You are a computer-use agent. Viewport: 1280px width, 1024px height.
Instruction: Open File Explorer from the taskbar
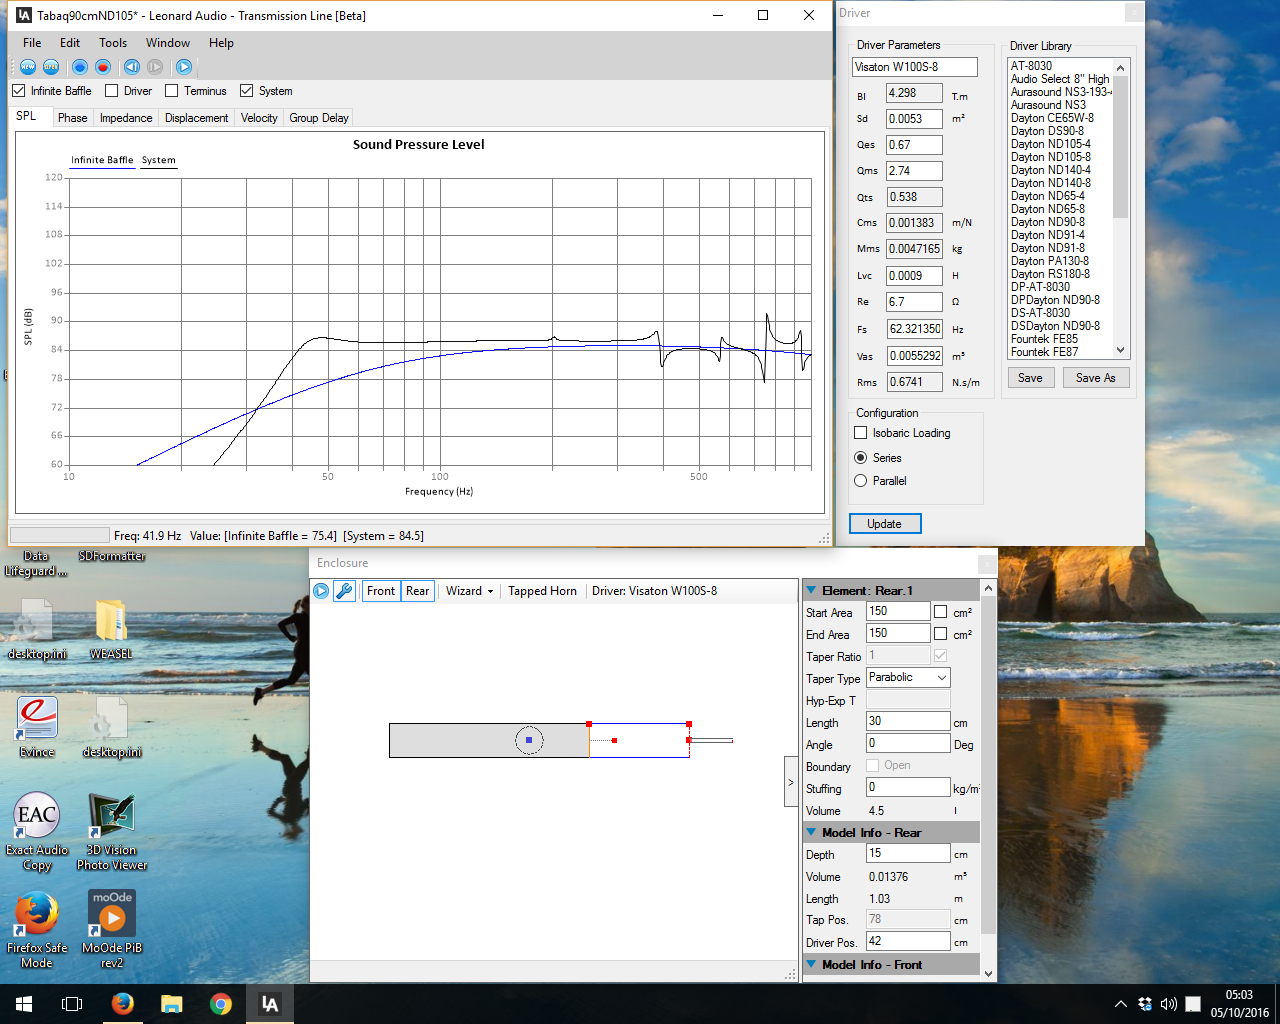coord(172,1004)
